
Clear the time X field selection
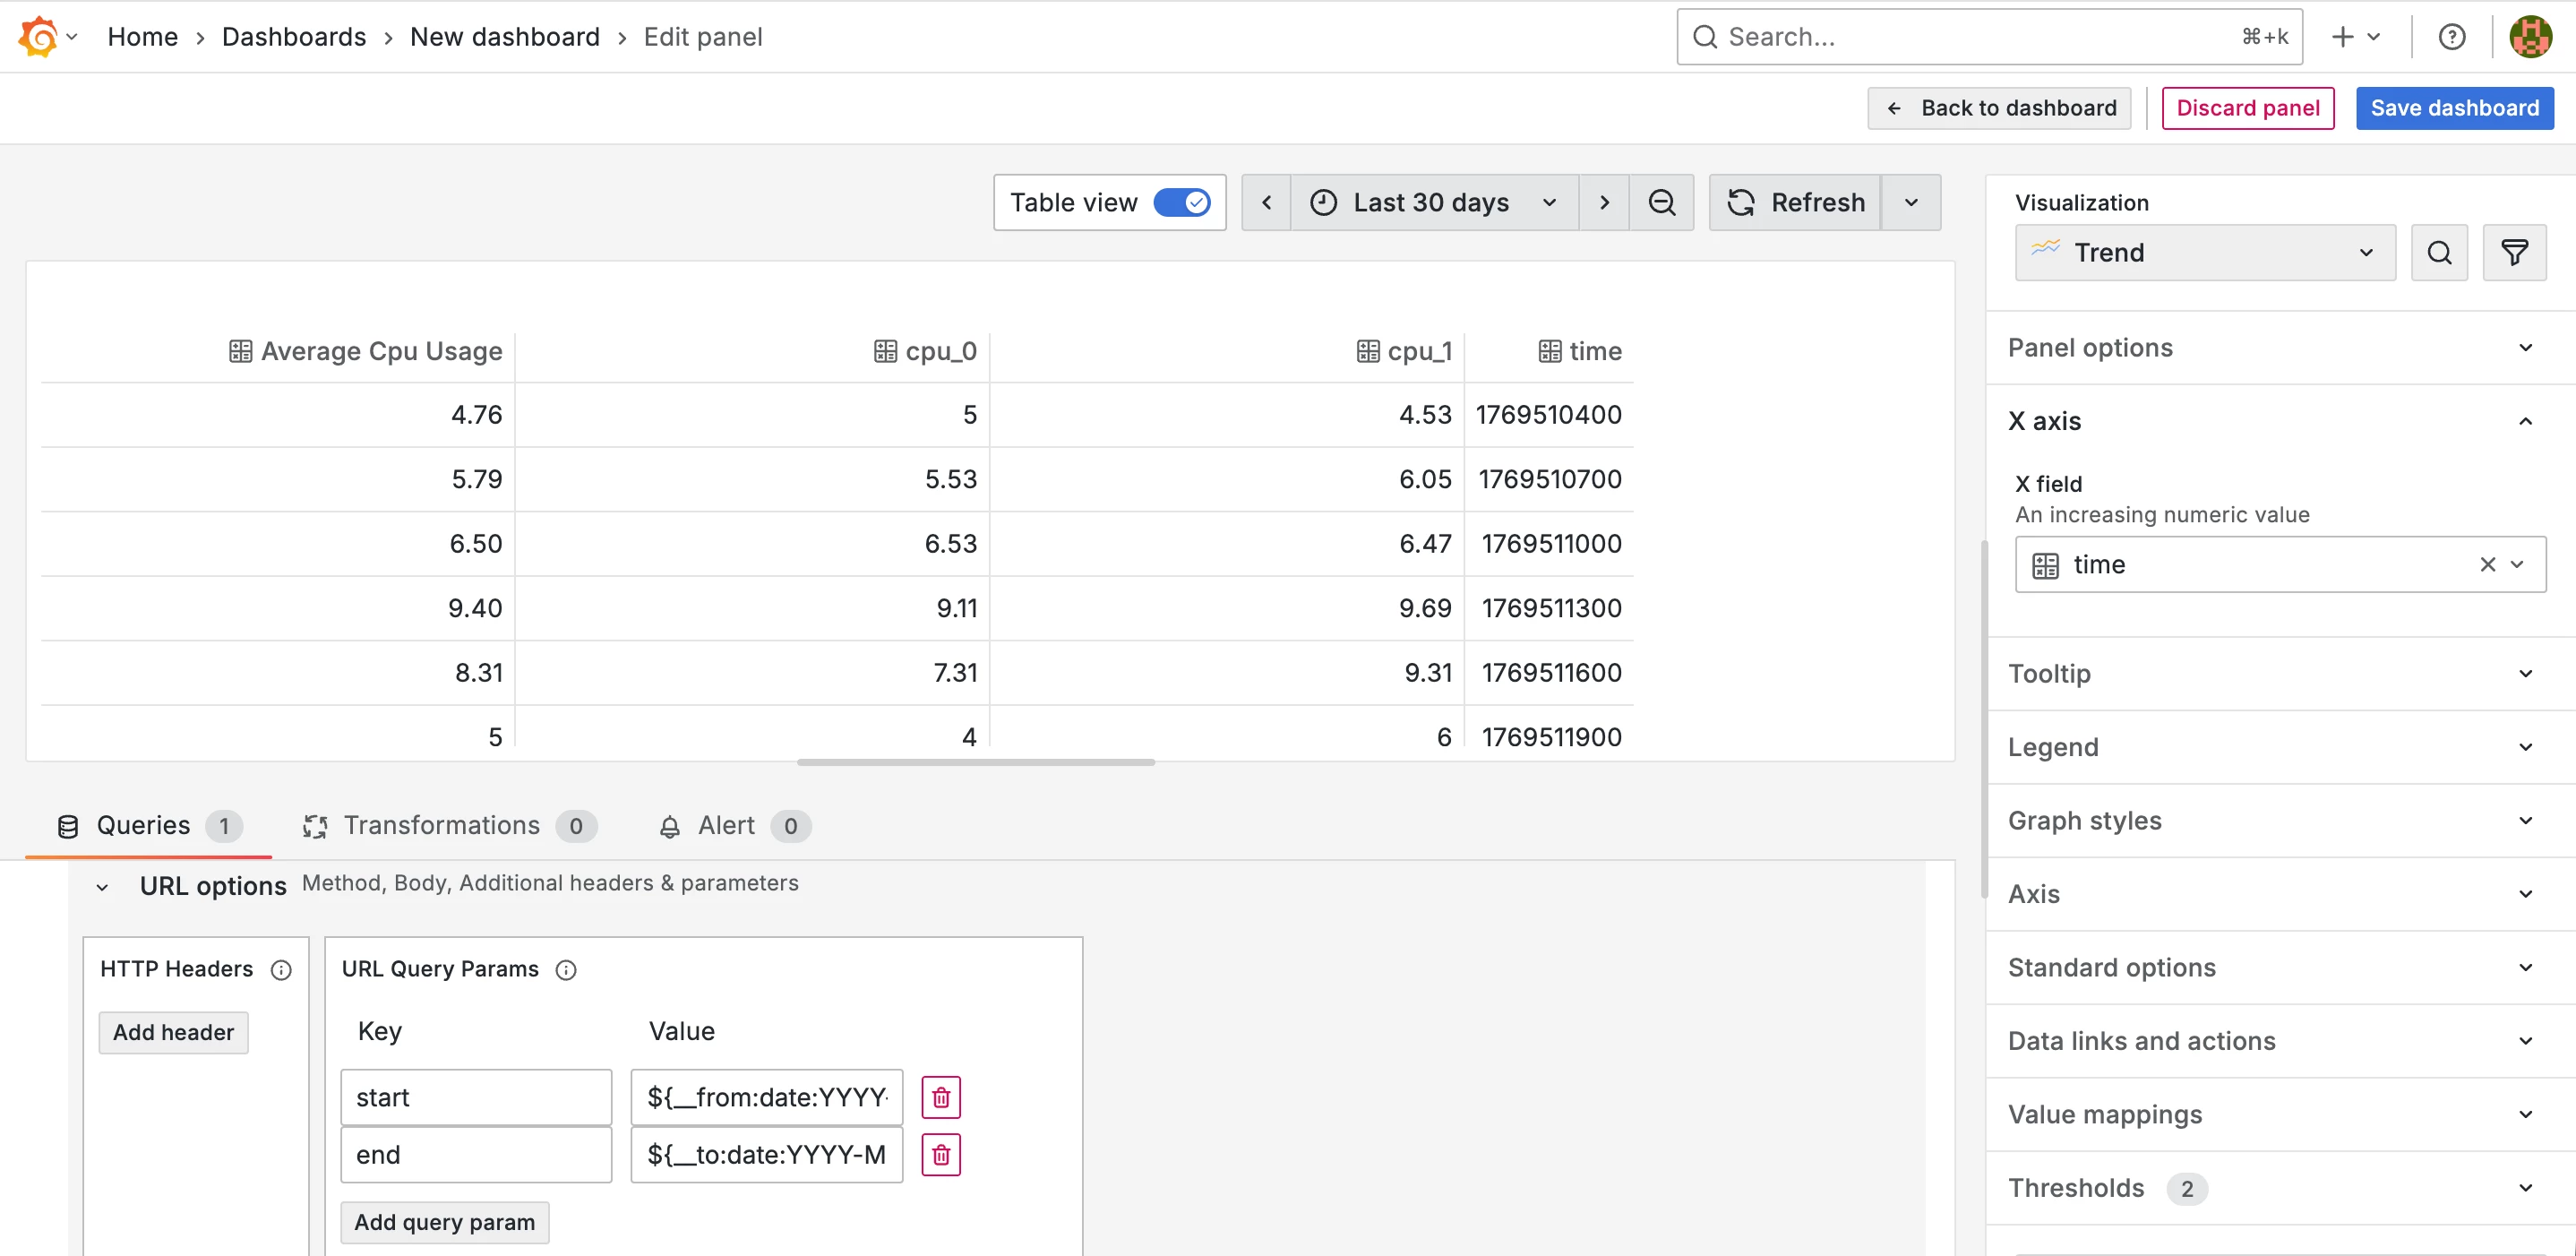[2487, 565]
